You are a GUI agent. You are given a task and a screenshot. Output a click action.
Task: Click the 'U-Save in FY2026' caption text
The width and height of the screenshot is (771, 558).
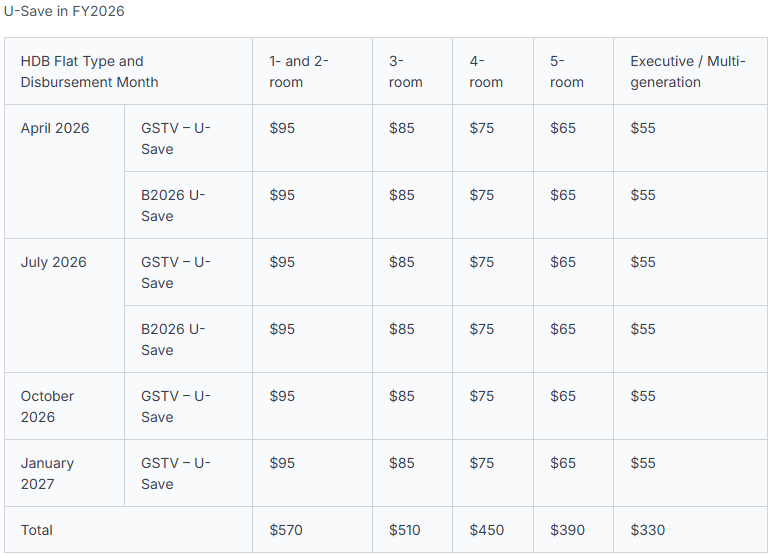64,11
